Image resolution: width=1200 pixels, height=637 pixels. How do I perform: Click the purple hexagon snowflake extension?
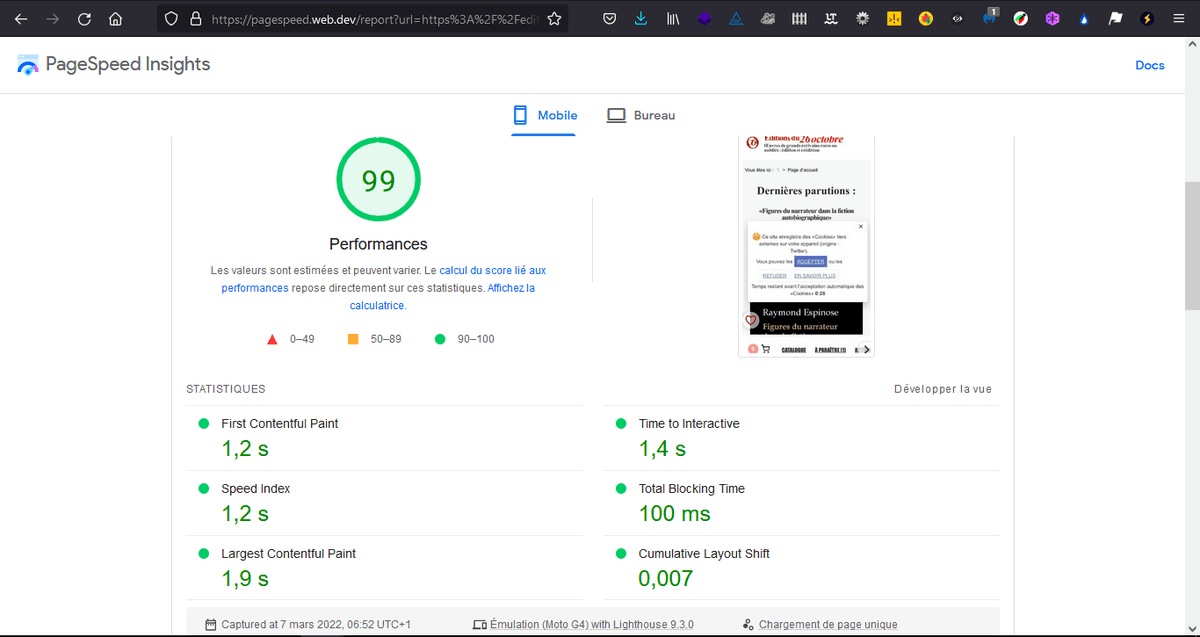click(x=1052, y=18)
